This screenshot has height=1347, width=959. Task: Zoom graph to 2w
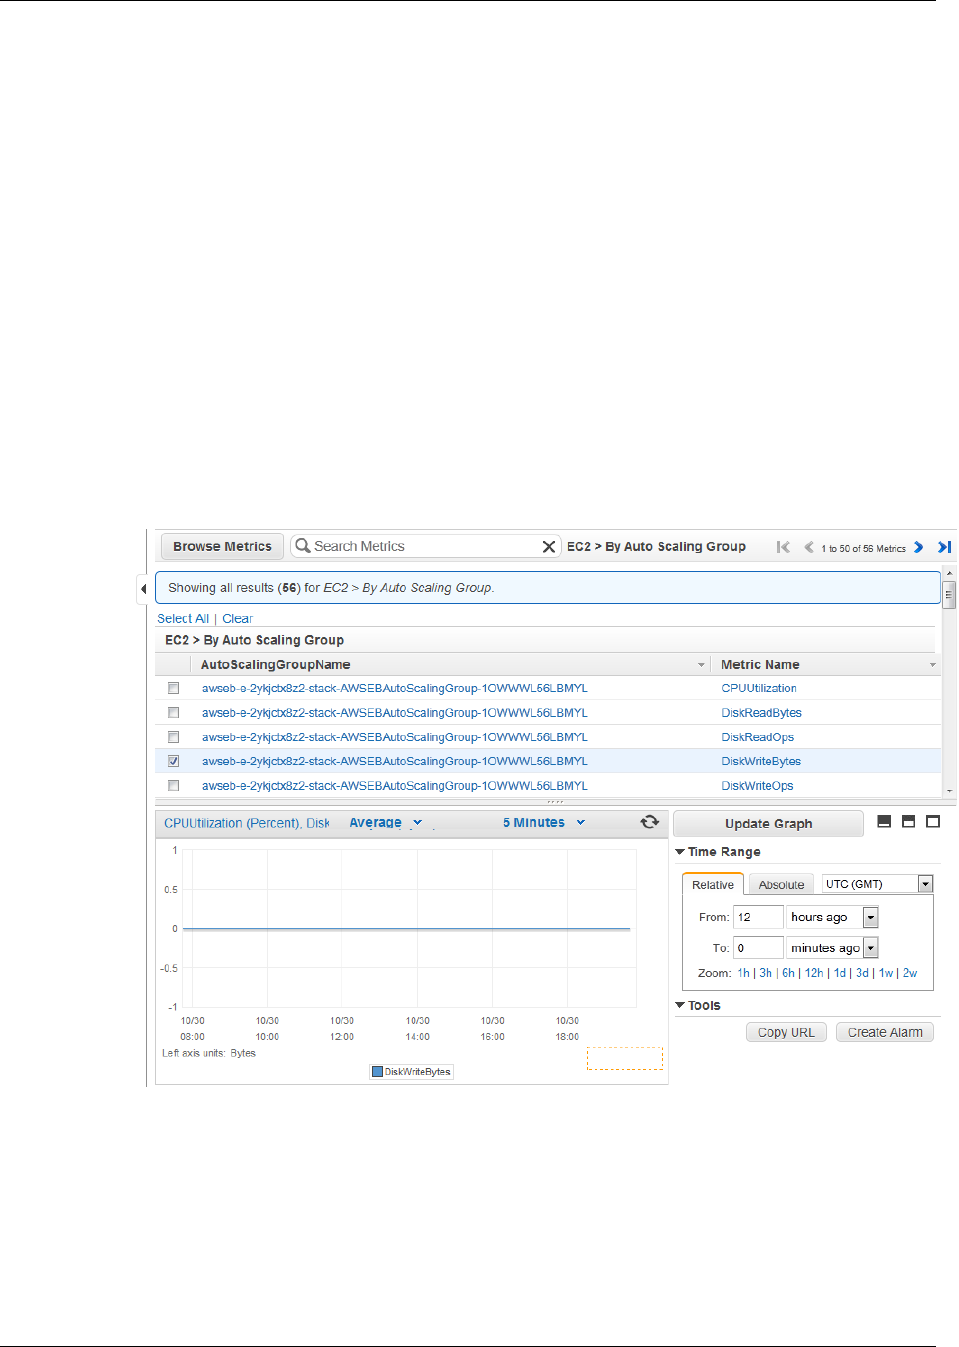[910, 973]
